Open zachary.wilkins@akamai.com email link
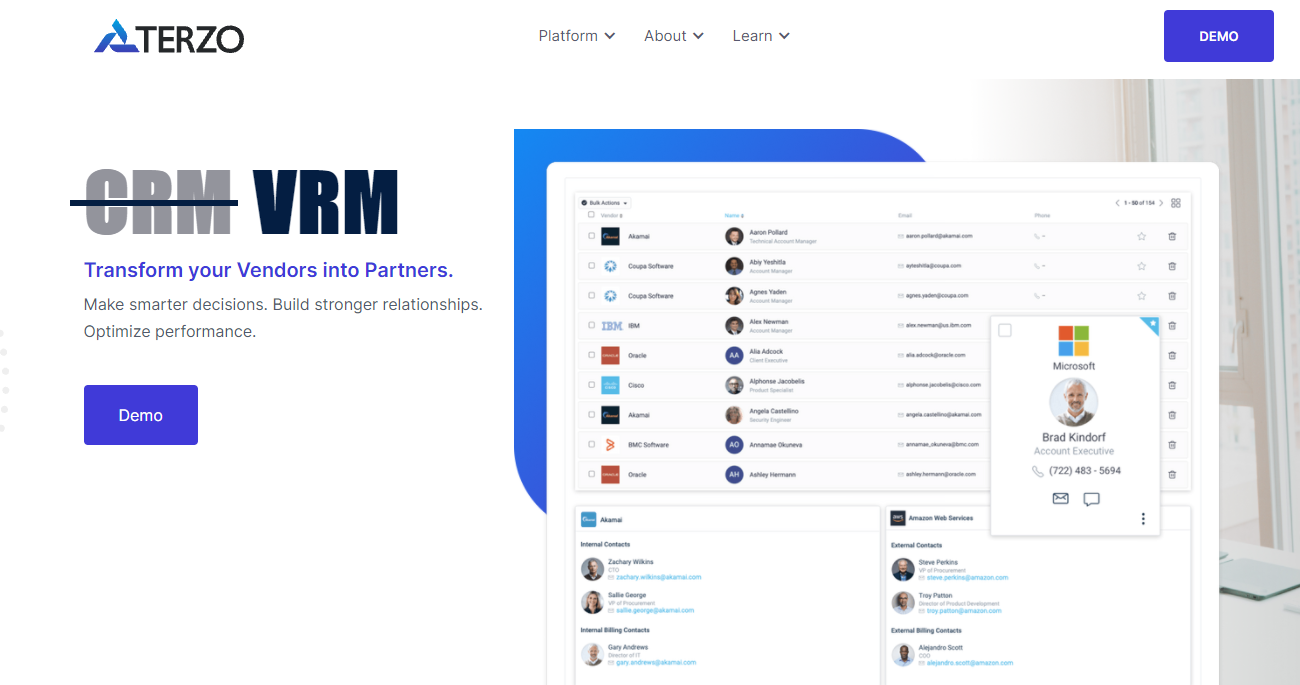This screenshot has width=1300, height=685. point(658,577)
